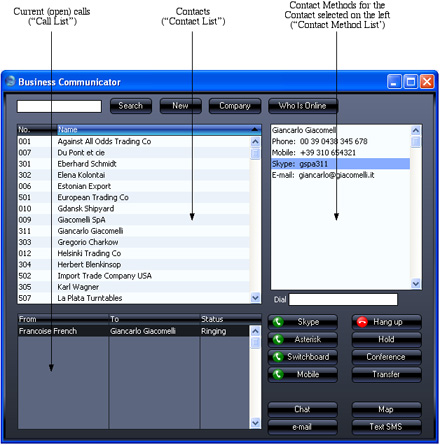
Task: Click scroll-down arrow in call list
Action: (255, 423)
